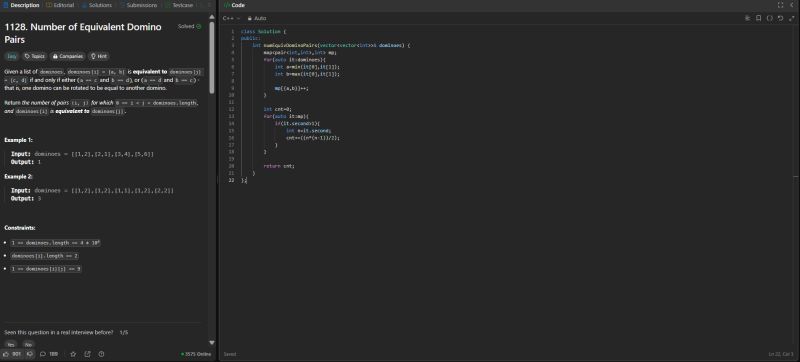Answer No to interview question

click(x=29, y=345)
